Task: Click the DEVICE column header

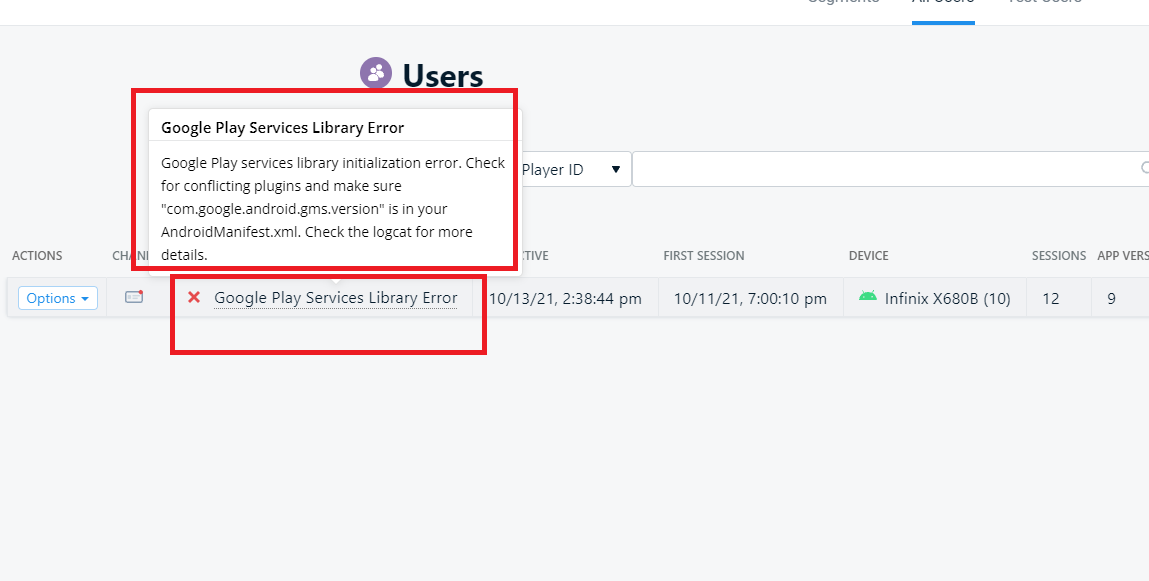Action: pos(868,256)
